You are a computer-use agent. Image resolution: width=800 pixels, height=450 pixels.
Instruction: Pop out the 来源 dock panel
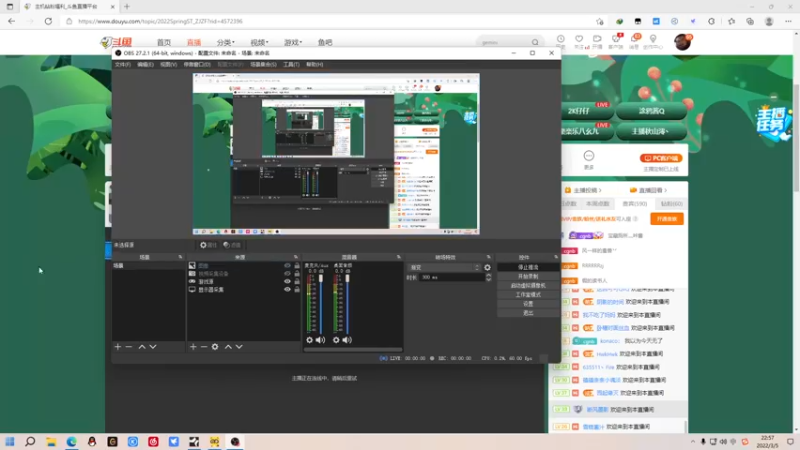296,257
